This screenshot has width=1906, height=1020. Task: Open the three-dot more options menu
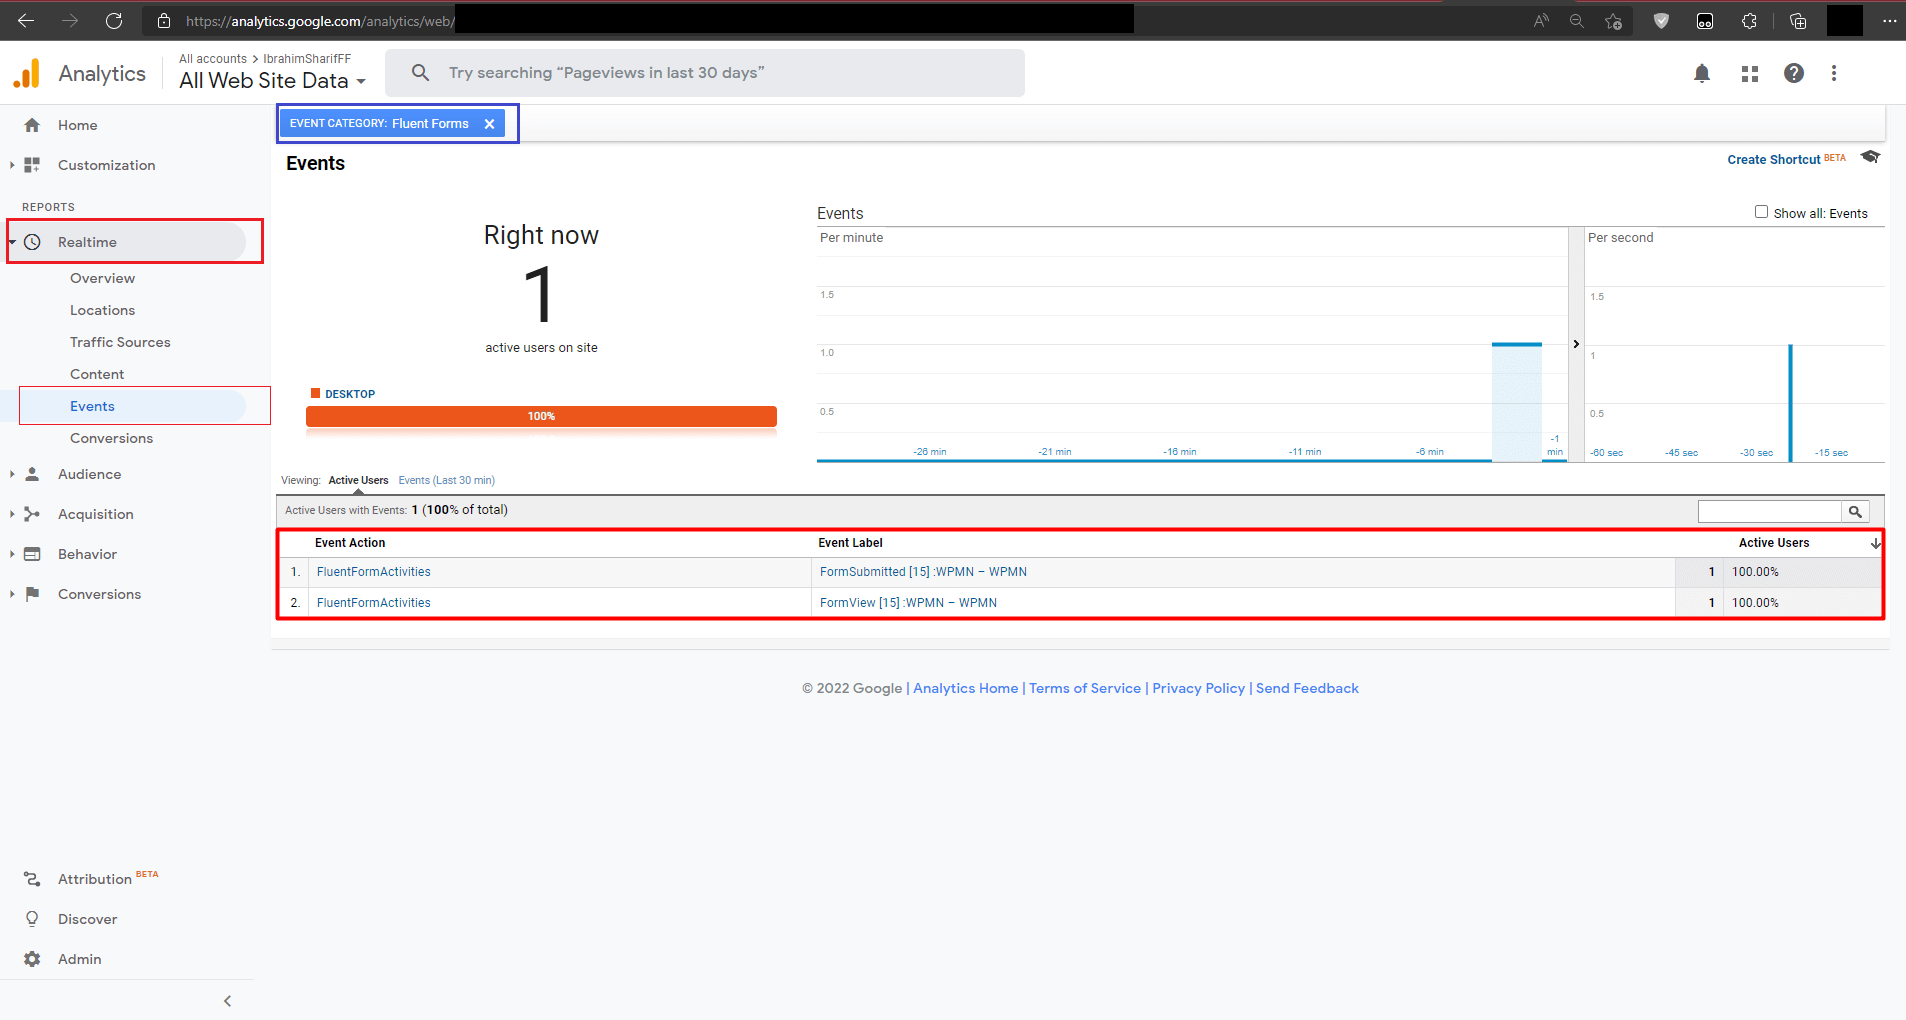click(1834, 73)
